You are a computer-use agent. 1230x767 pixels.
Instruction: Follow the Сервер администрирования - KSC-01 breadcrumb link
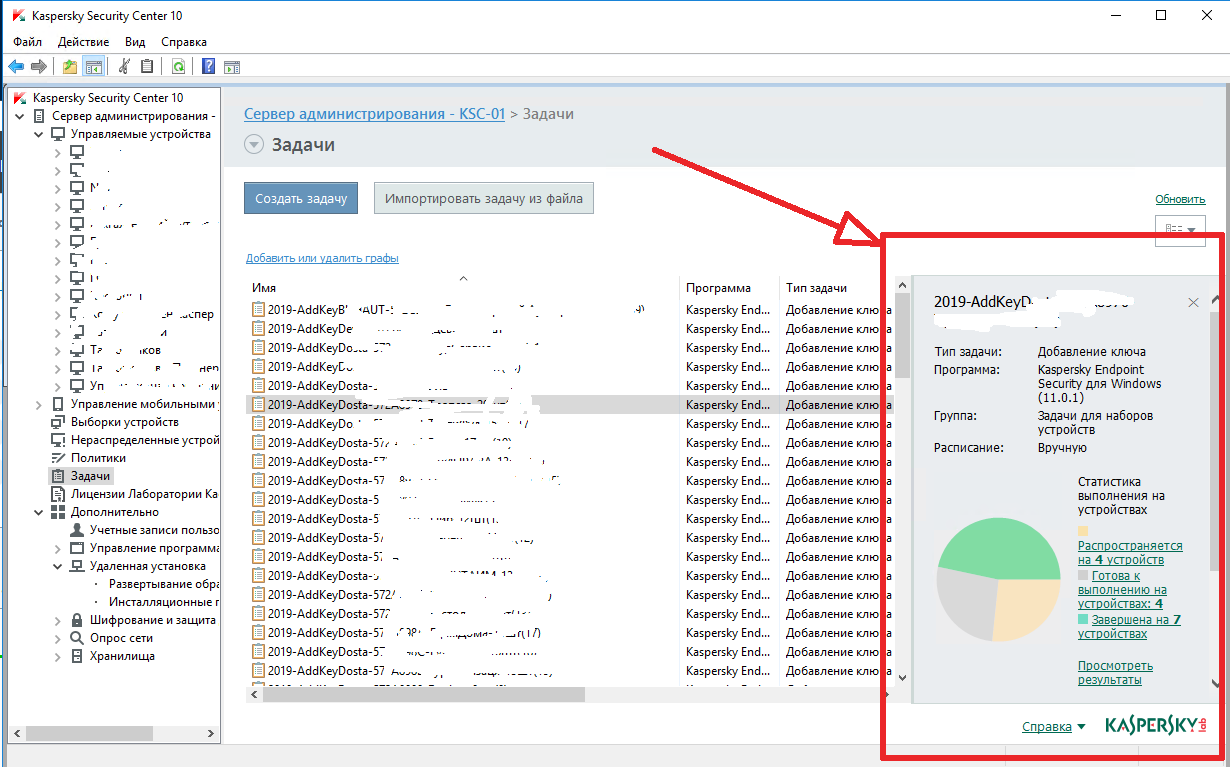click(374, 114)
